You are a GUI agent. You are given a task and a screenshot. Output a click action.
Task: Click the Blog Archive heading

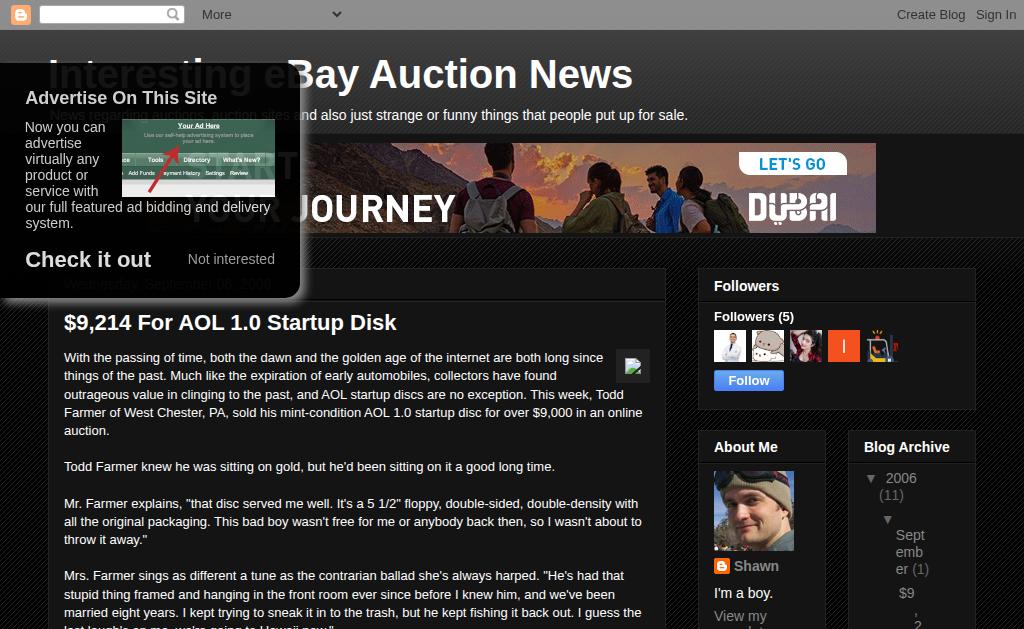click(906, 447)
